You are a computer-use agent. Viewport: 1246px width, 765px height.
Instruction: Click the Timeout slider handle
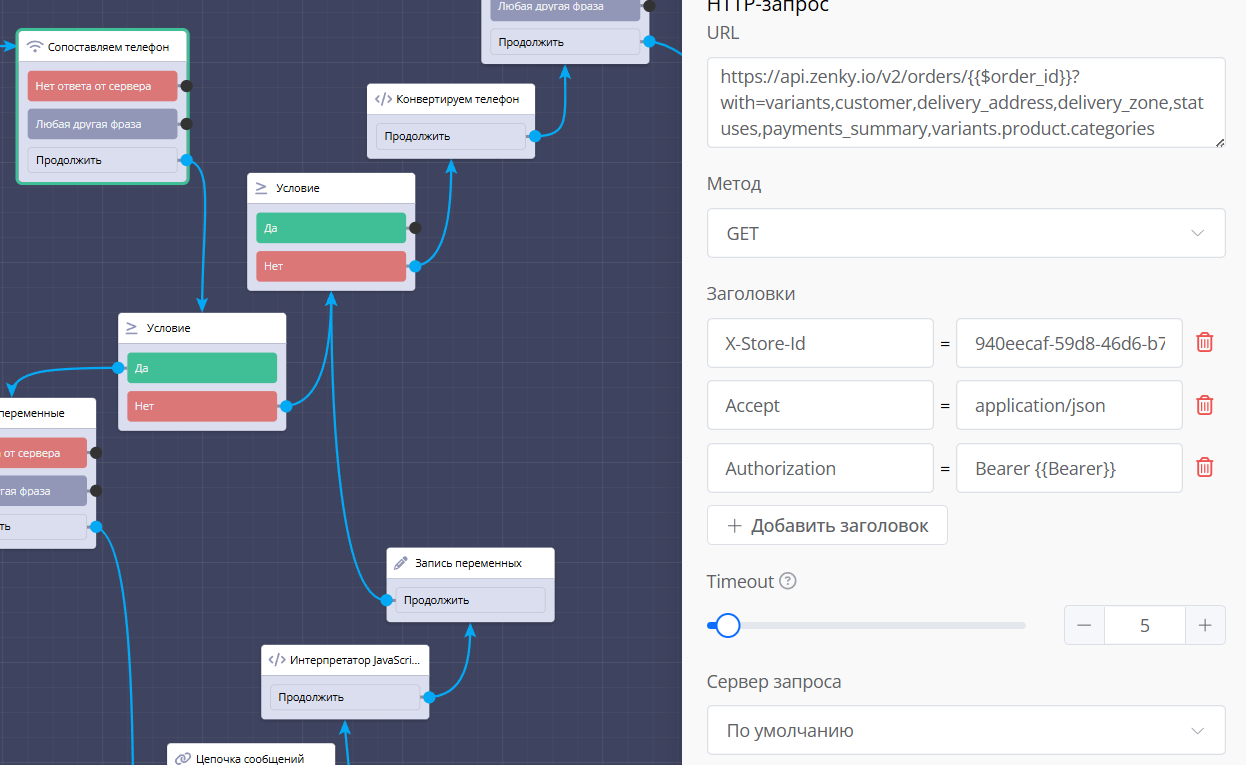(x=728, y=626)
